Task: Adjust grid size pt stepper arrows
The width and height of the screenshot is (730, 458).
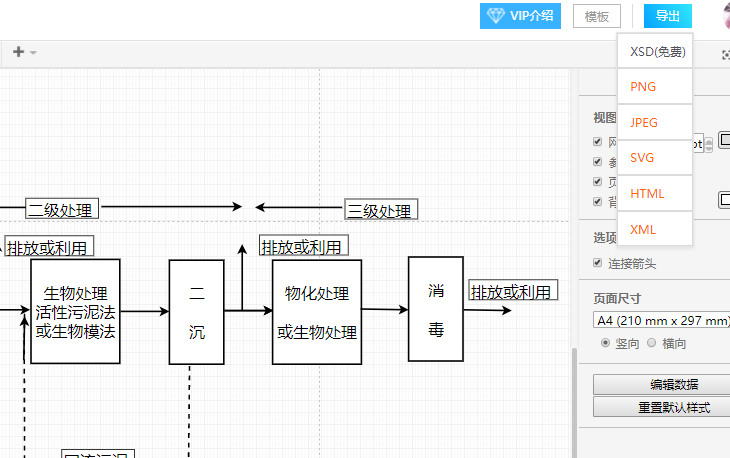Action: [x=709, y=144]
